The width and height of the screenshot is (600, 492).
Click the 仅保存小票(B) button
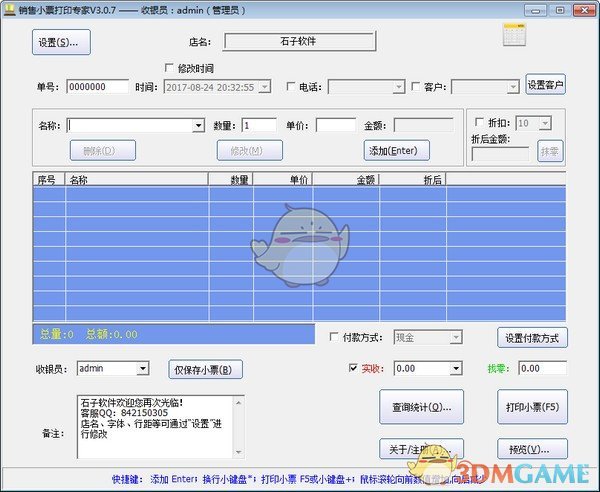coord(205,370)
